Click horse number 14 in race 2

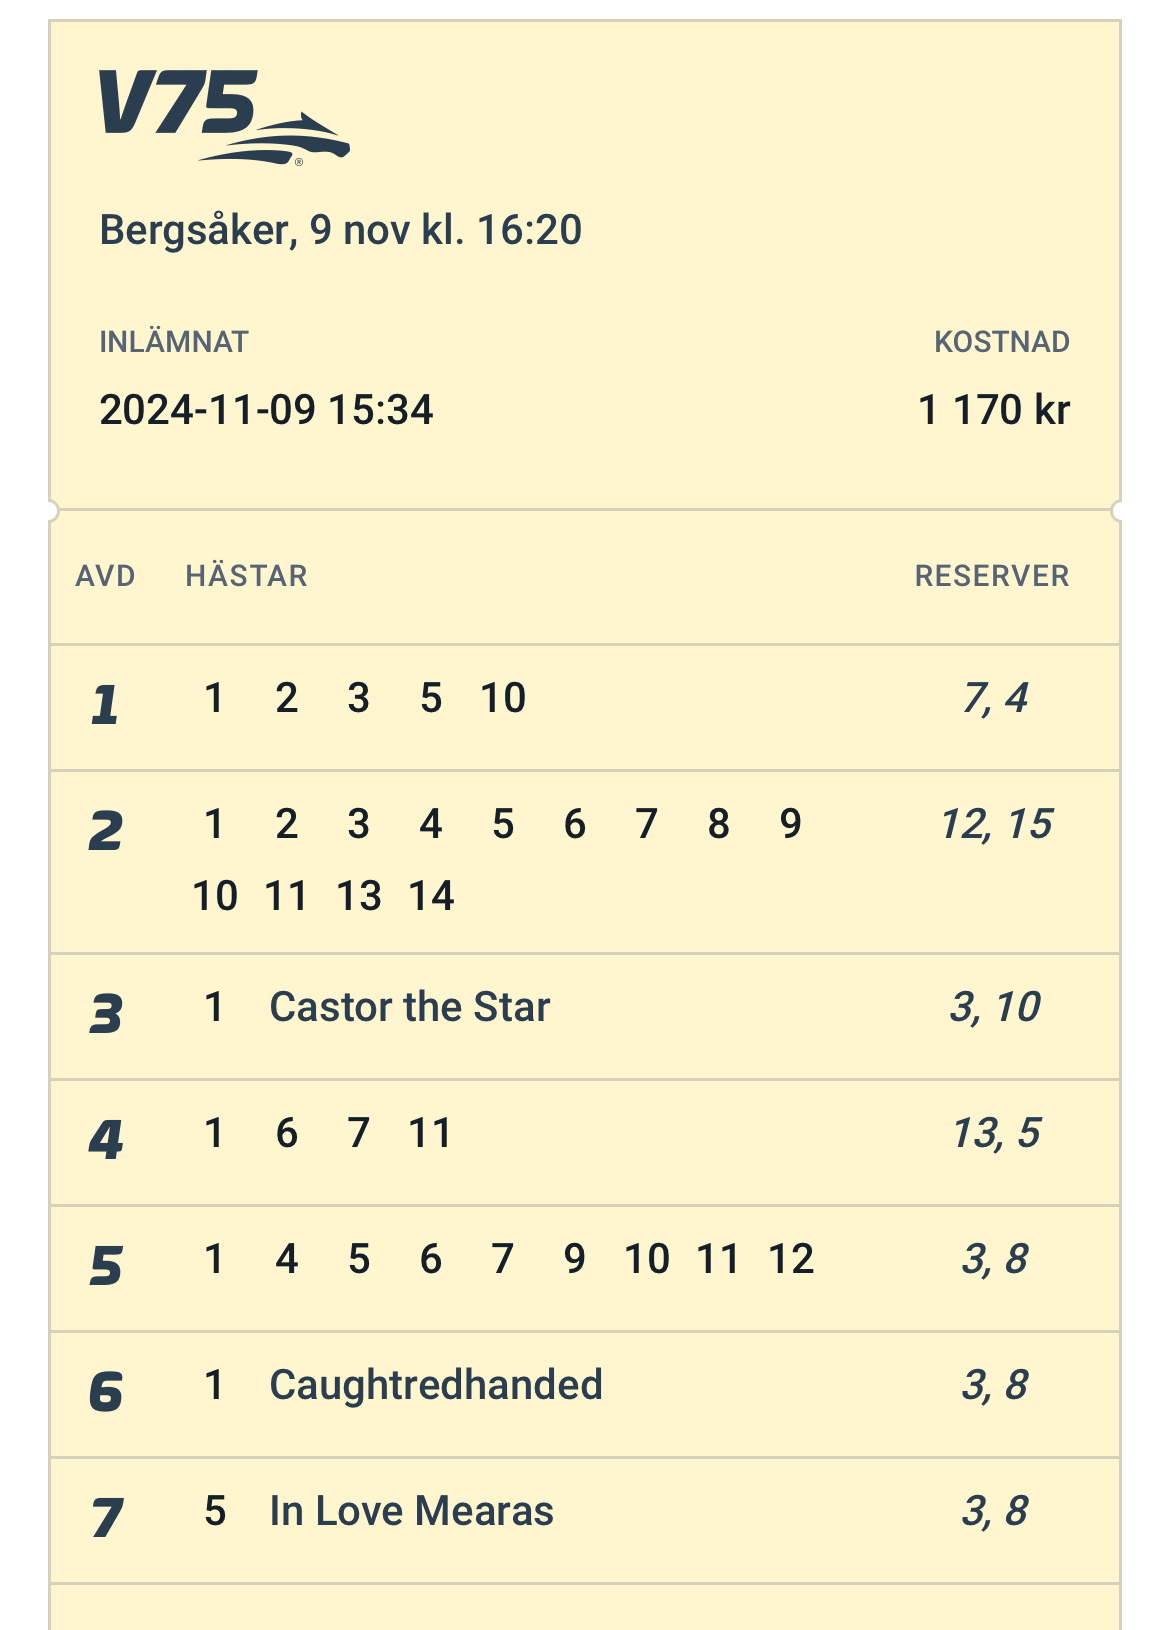[x=431, y=896]
